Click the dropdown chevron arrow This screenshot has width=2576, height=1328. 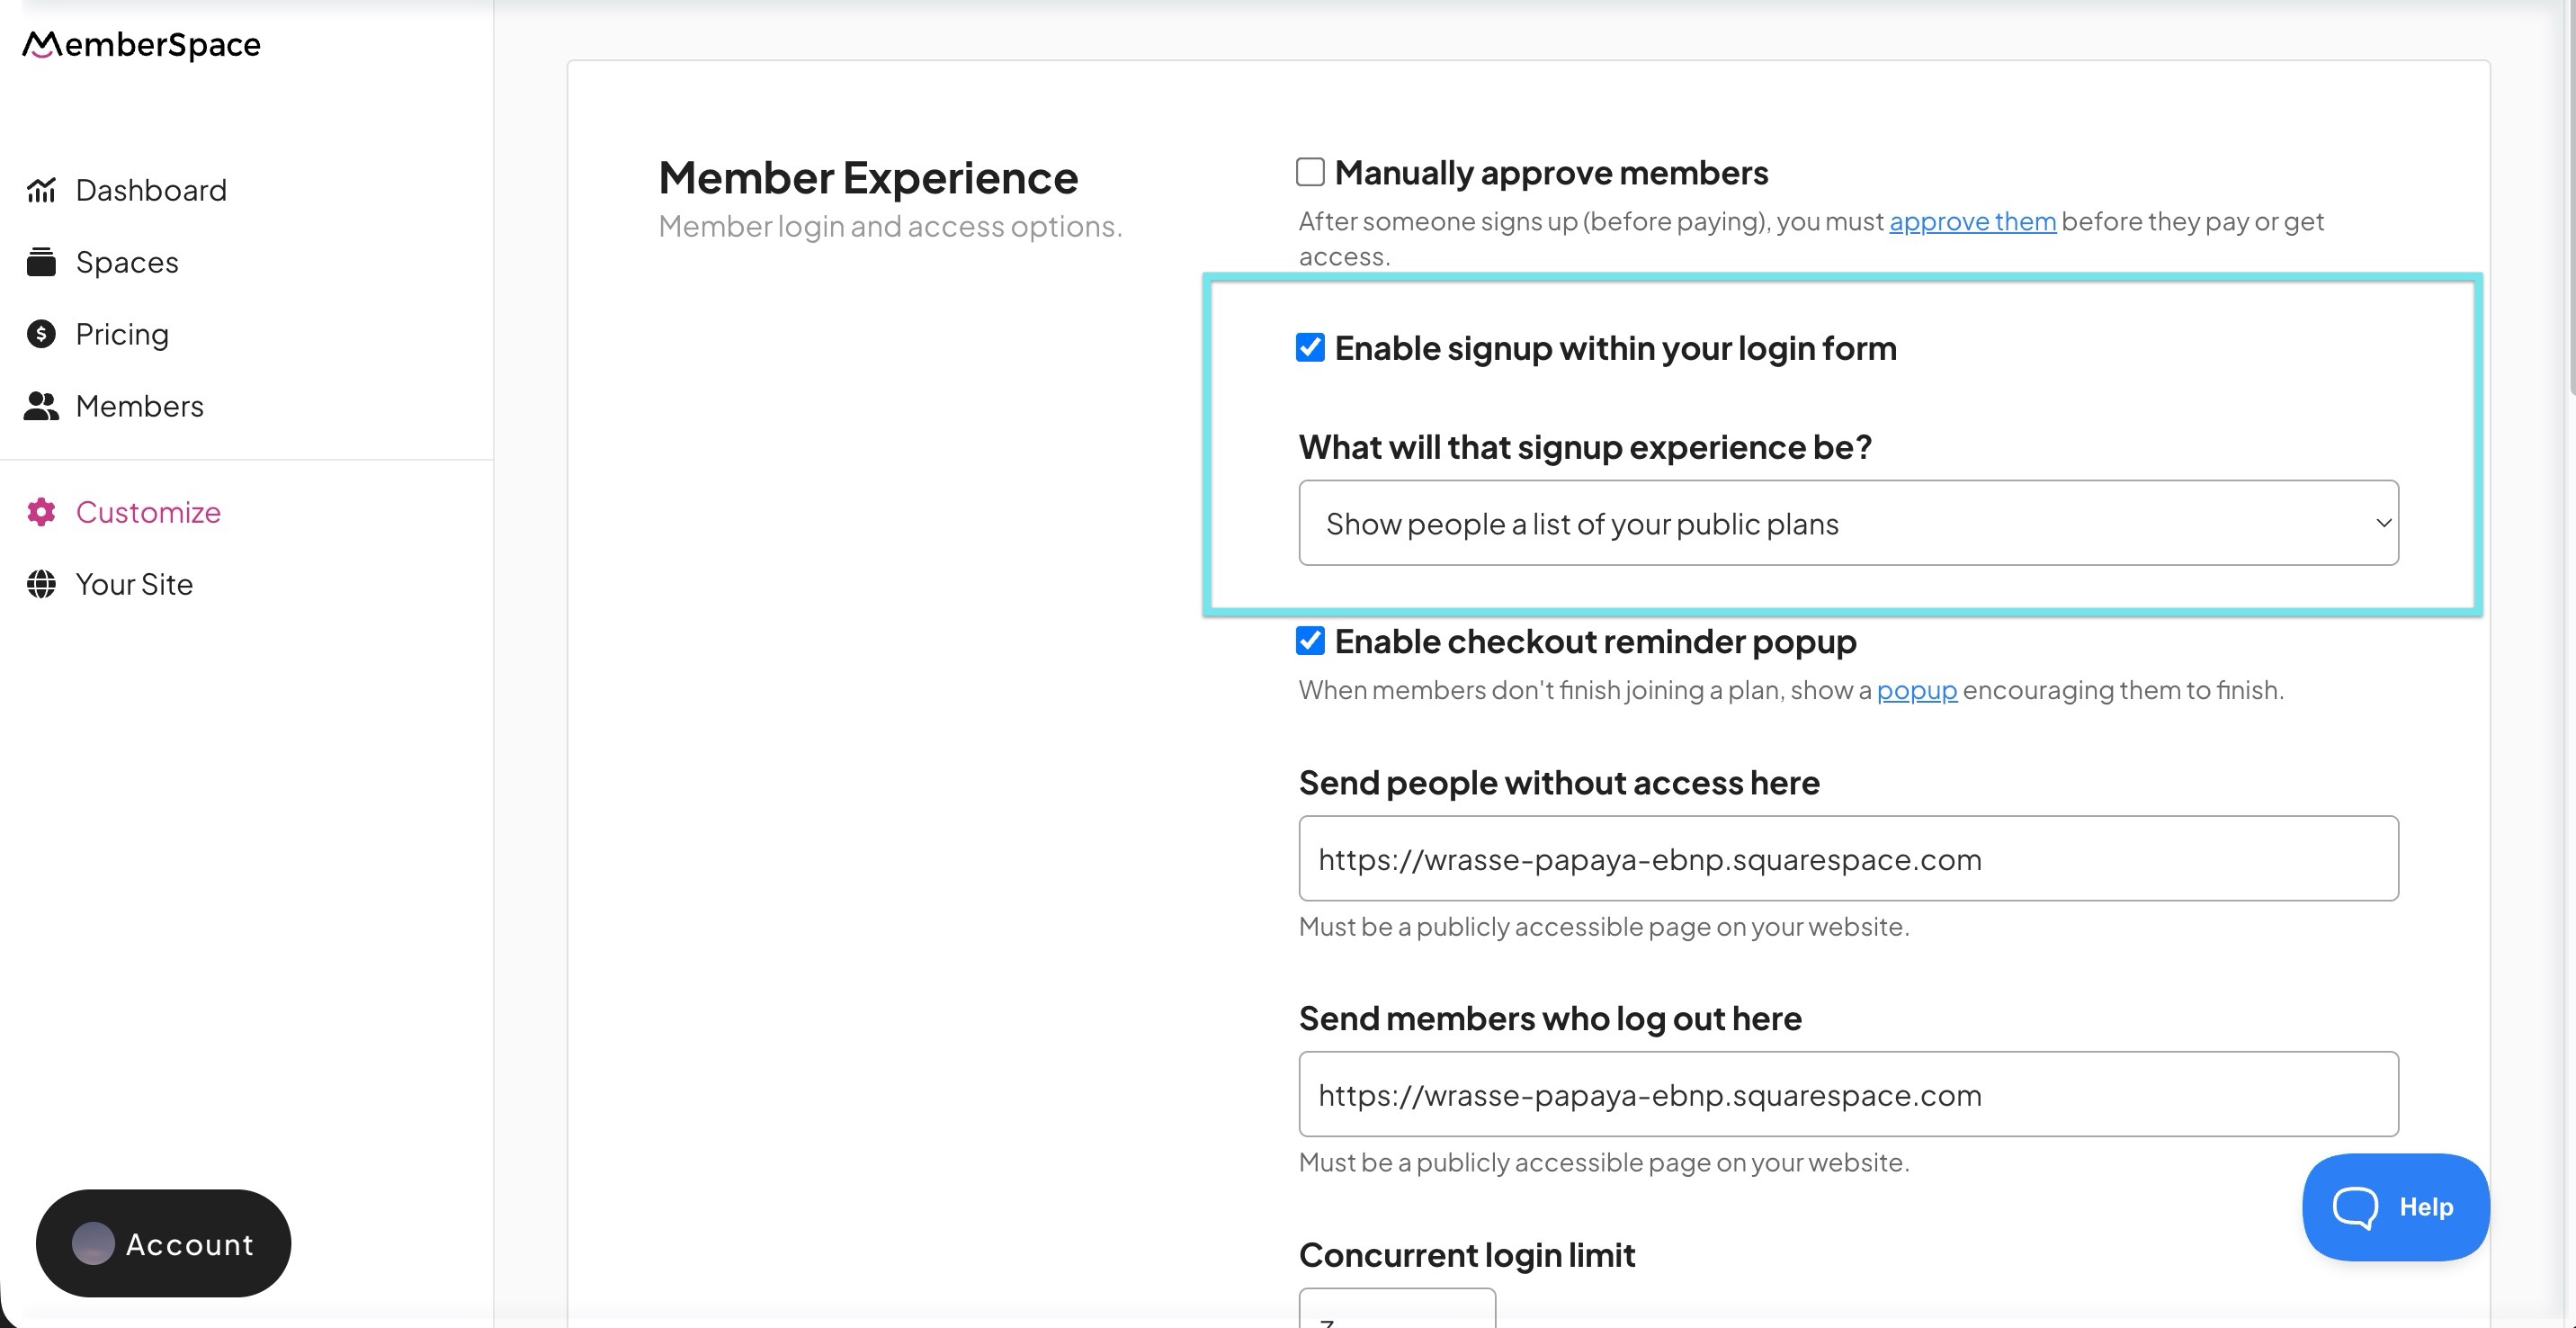[x=2384, y=523]
